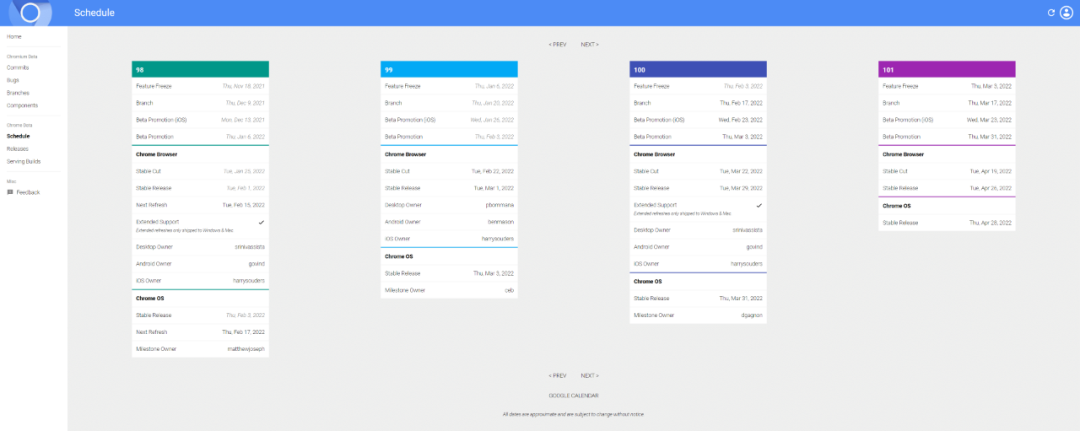
Task: Navigate to Branches in sidebar
Action: 18,92
